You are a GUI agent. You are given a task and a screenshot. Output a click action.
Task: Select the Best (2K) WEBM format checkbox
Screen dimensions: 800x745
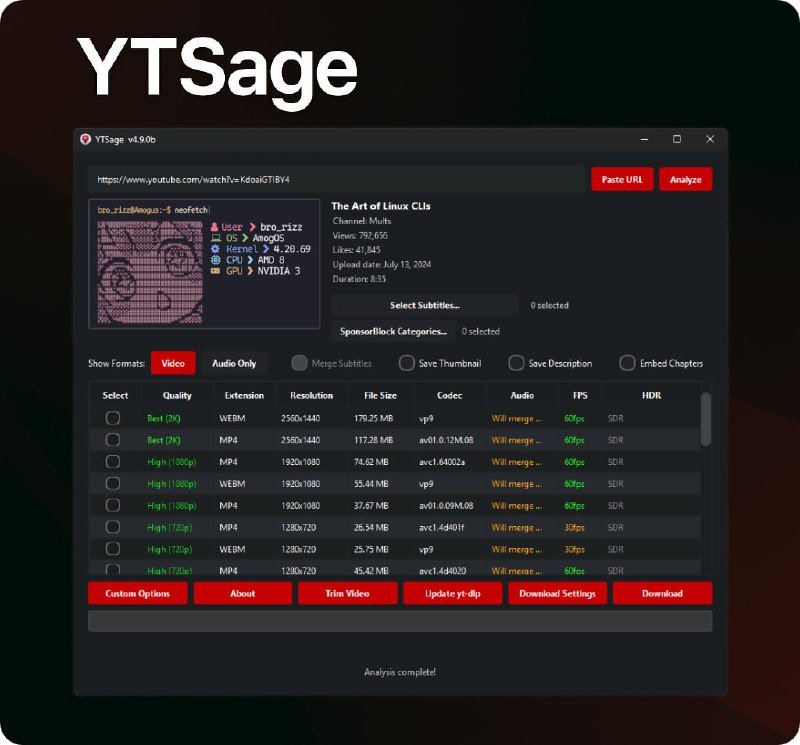[113, 417]
